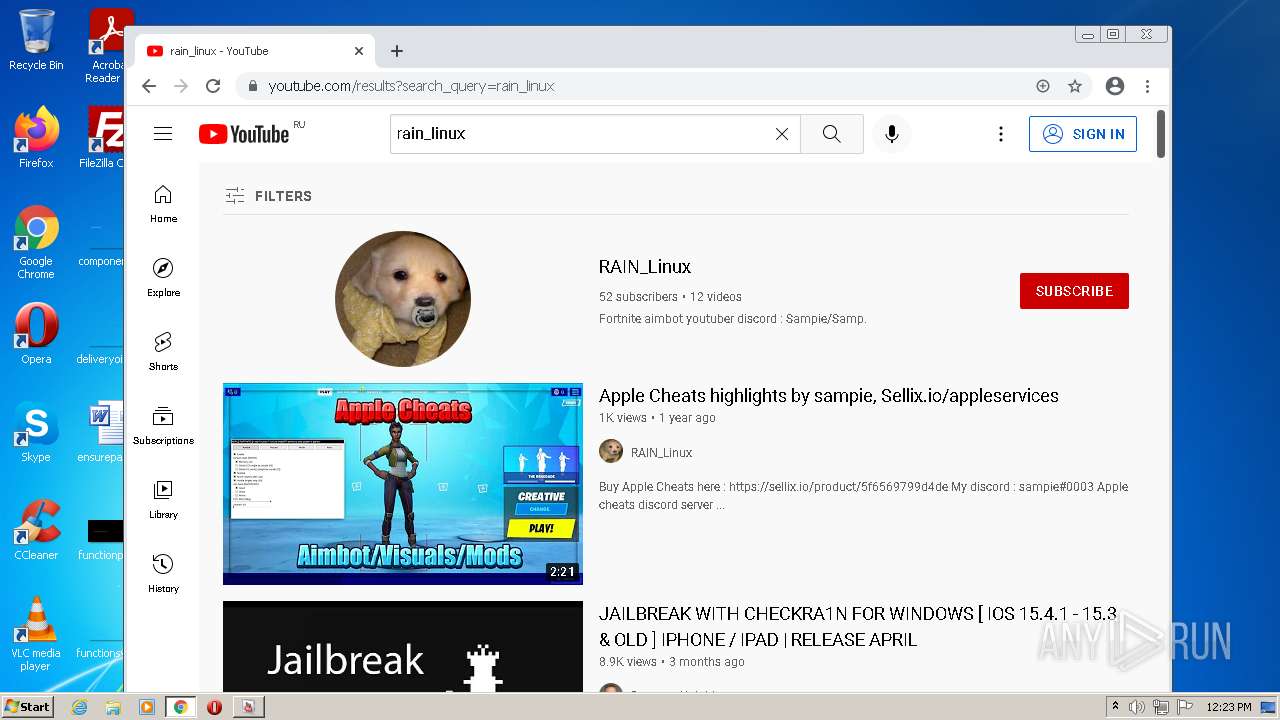Play the Jailbreak video thumbnail
Screen dimensions: 1280x720
coord(403,647)
